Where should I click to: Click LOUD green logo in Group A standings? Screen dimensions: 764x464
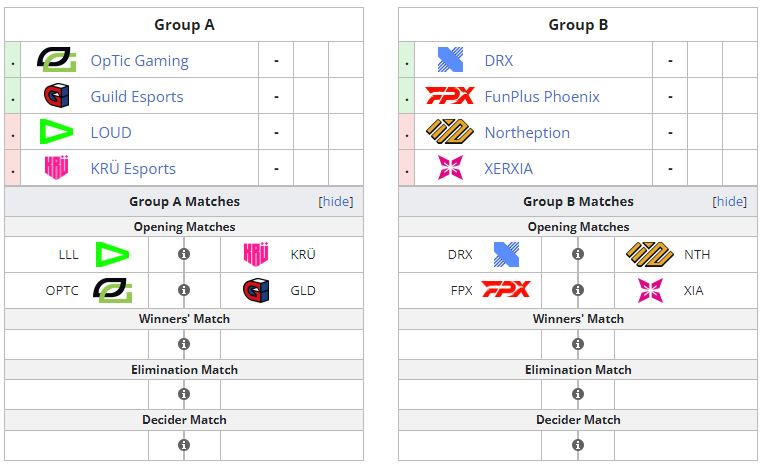[56, 132]
